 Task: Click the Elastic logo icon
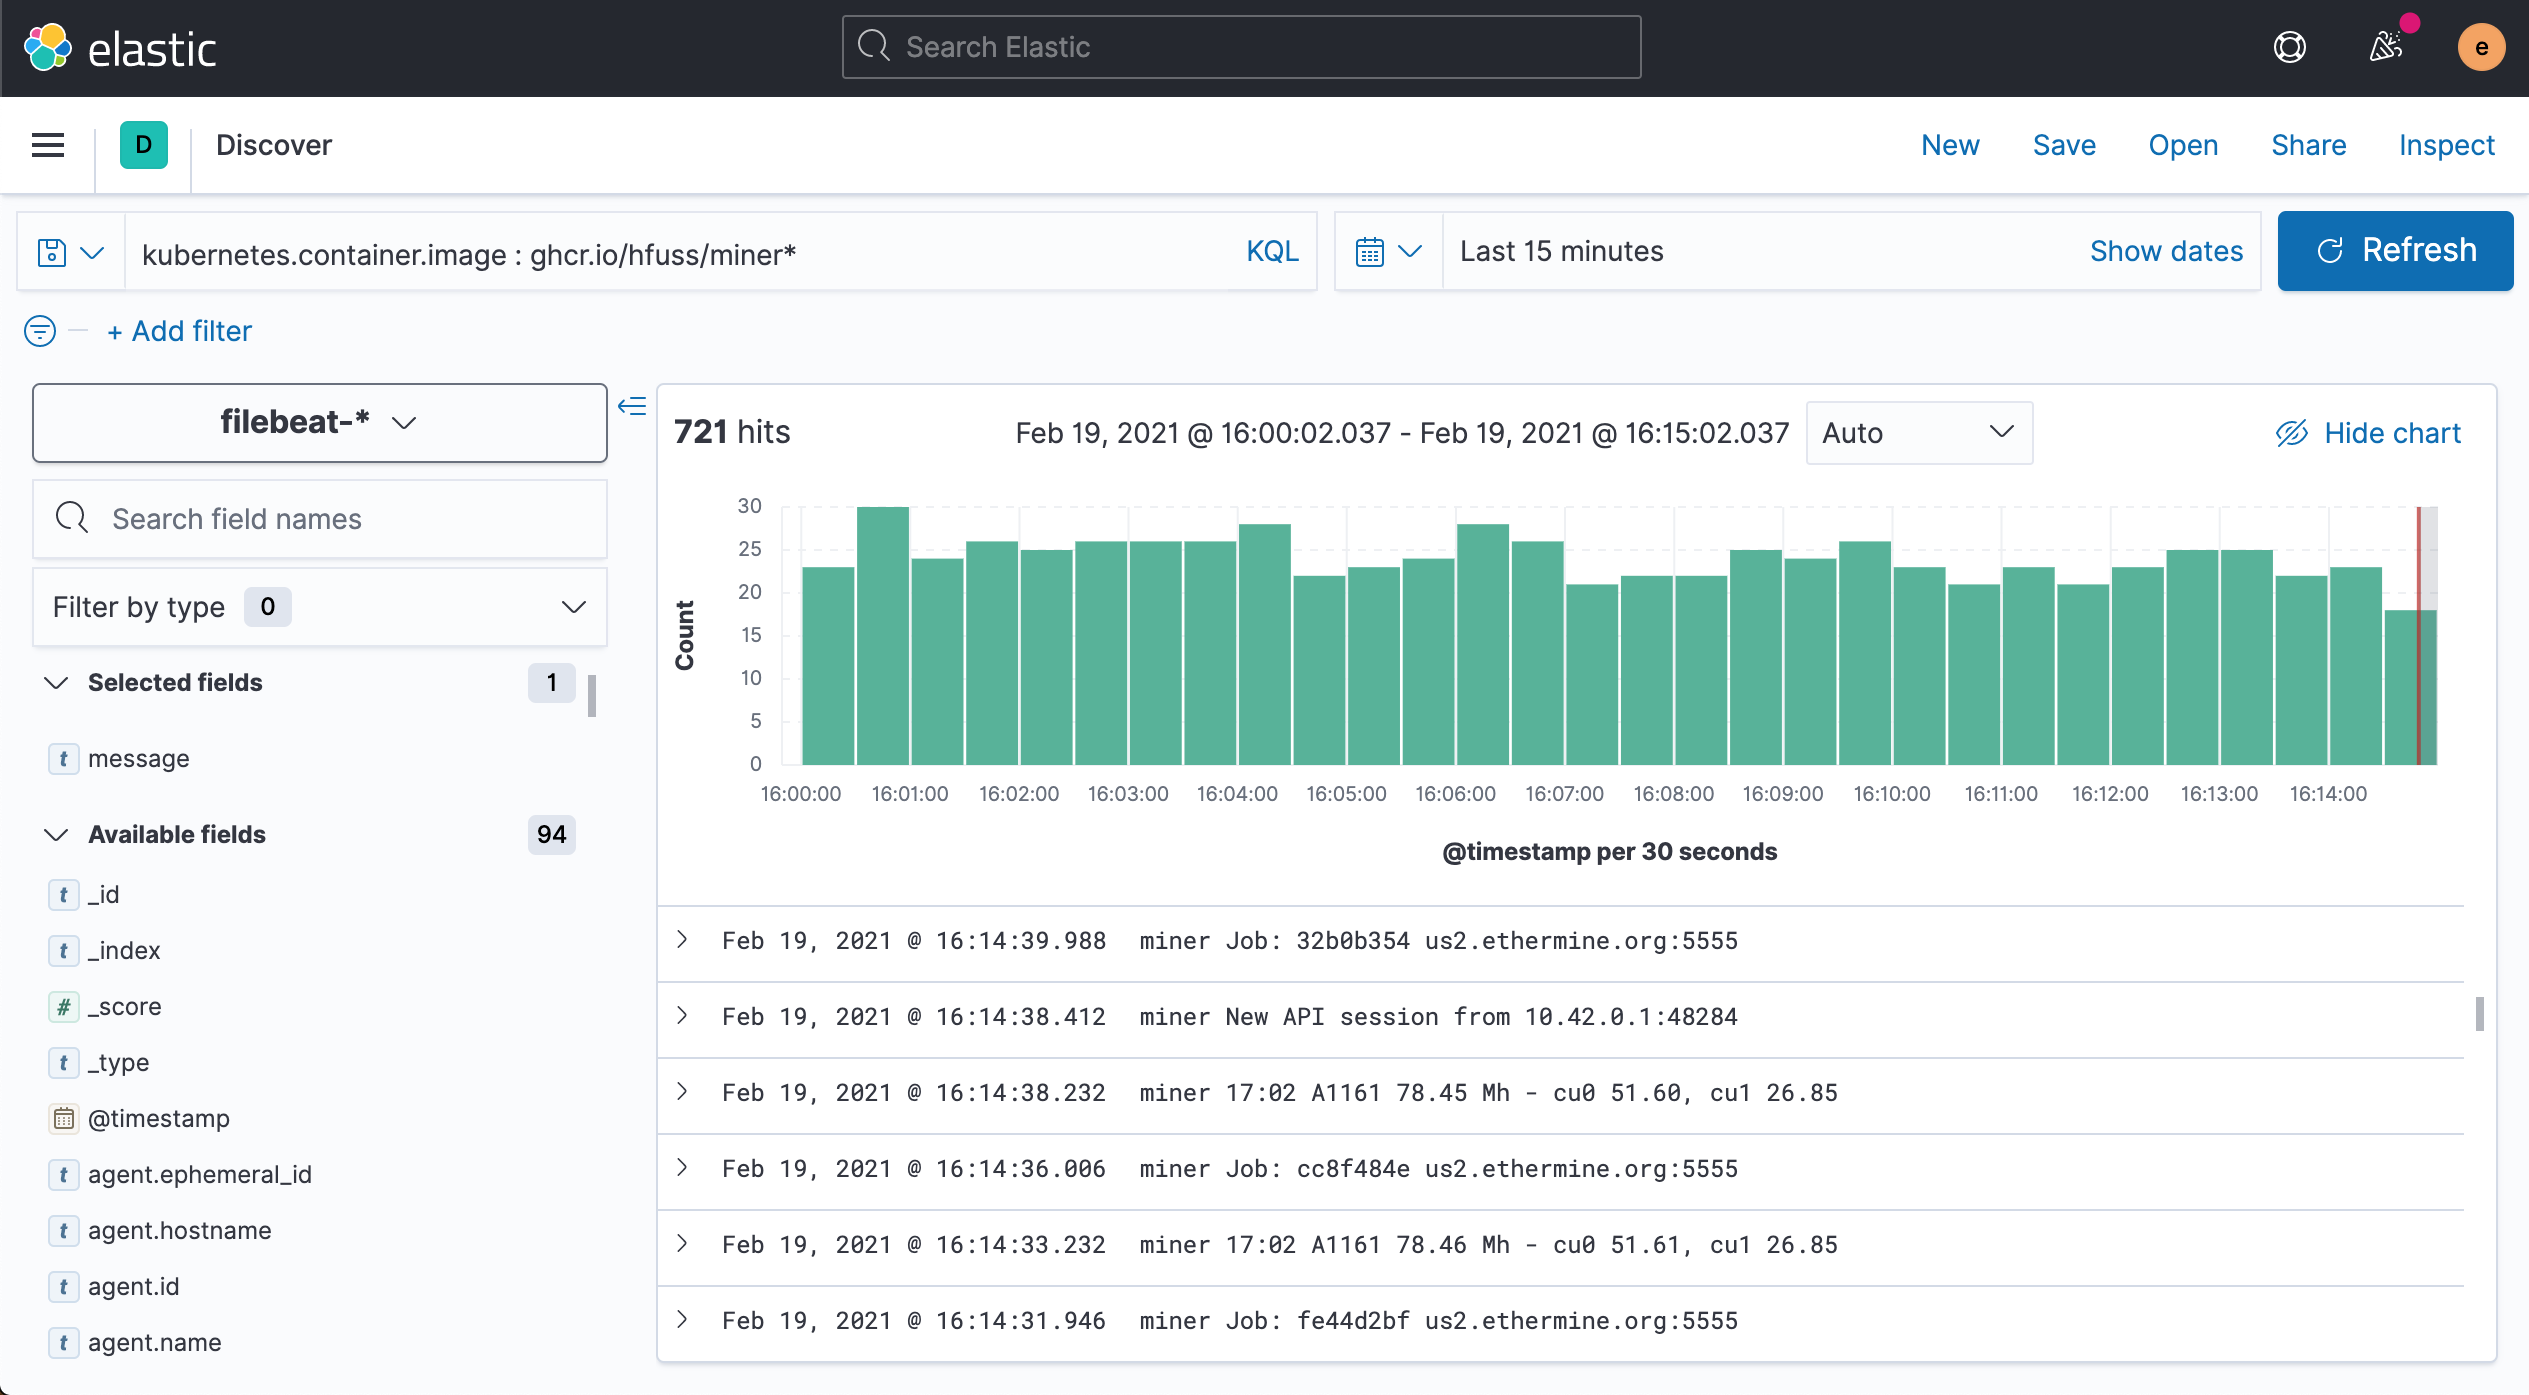(x=48, y=46)
